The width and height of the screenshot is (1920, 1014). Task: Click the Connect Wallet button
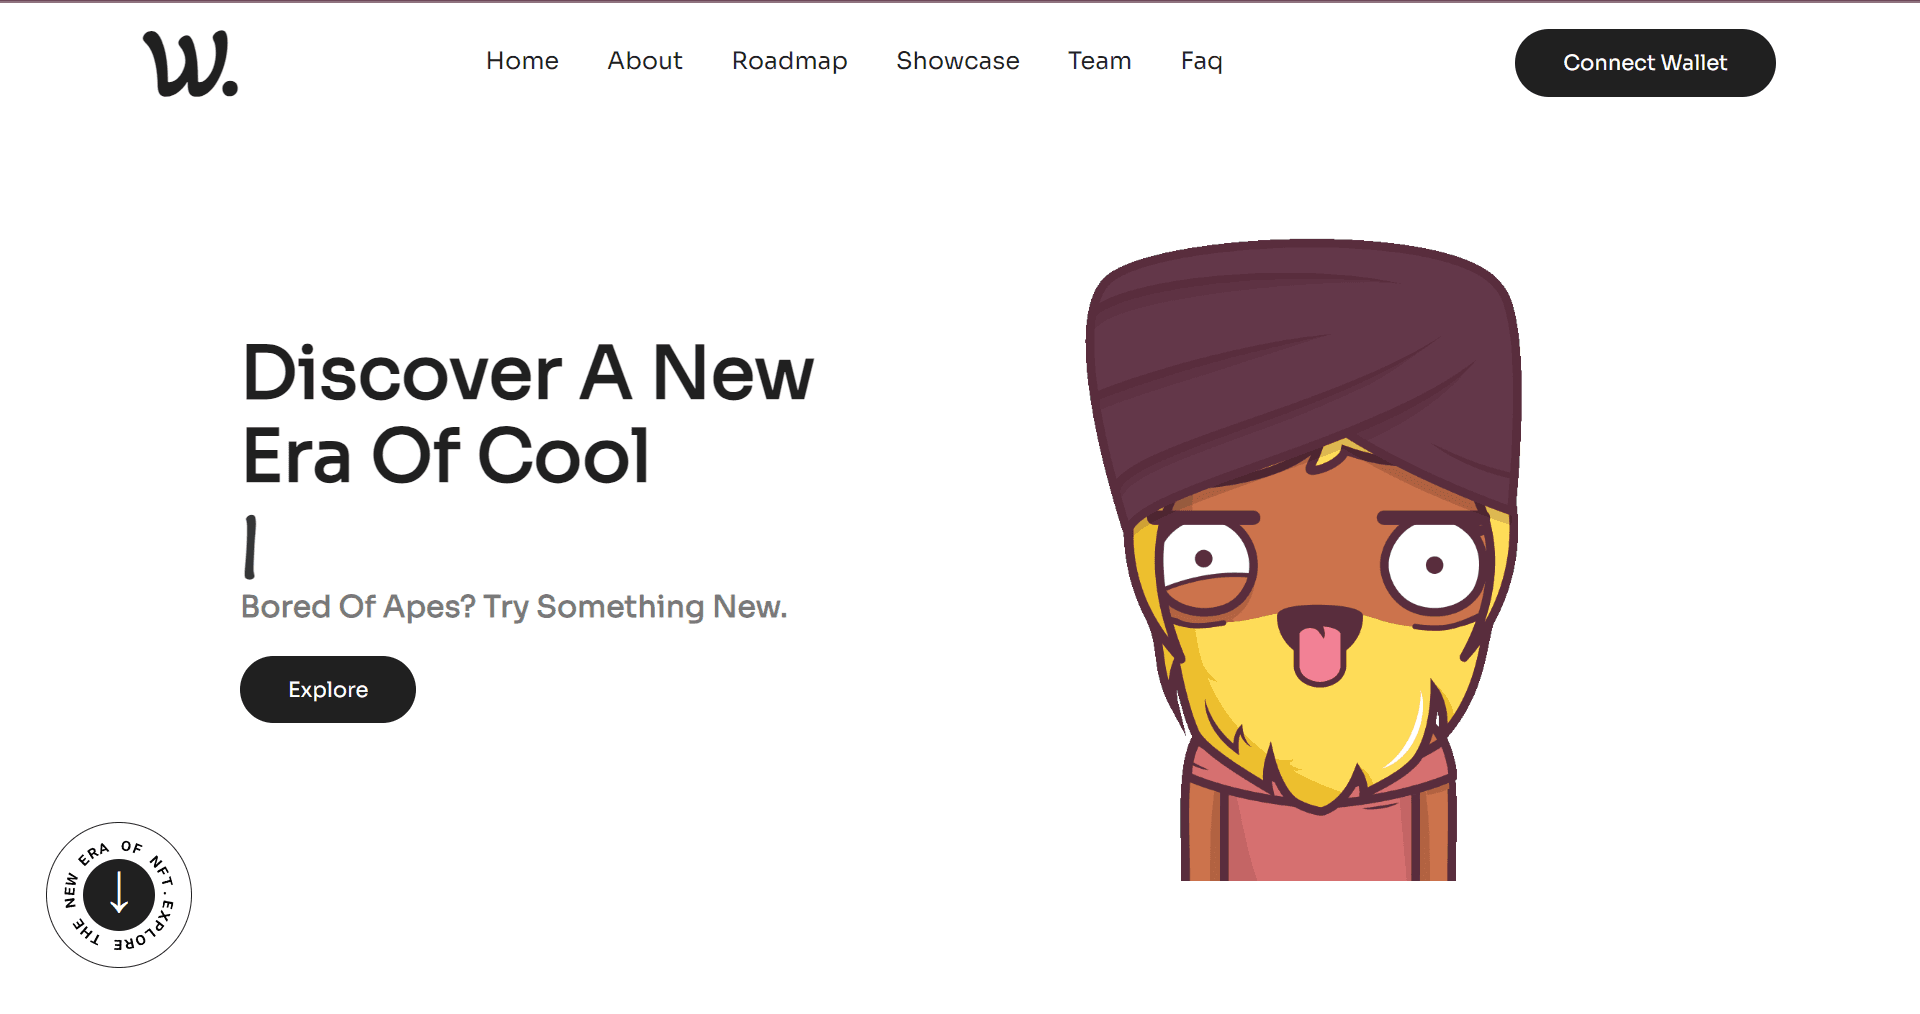(x=1645, y=63)
